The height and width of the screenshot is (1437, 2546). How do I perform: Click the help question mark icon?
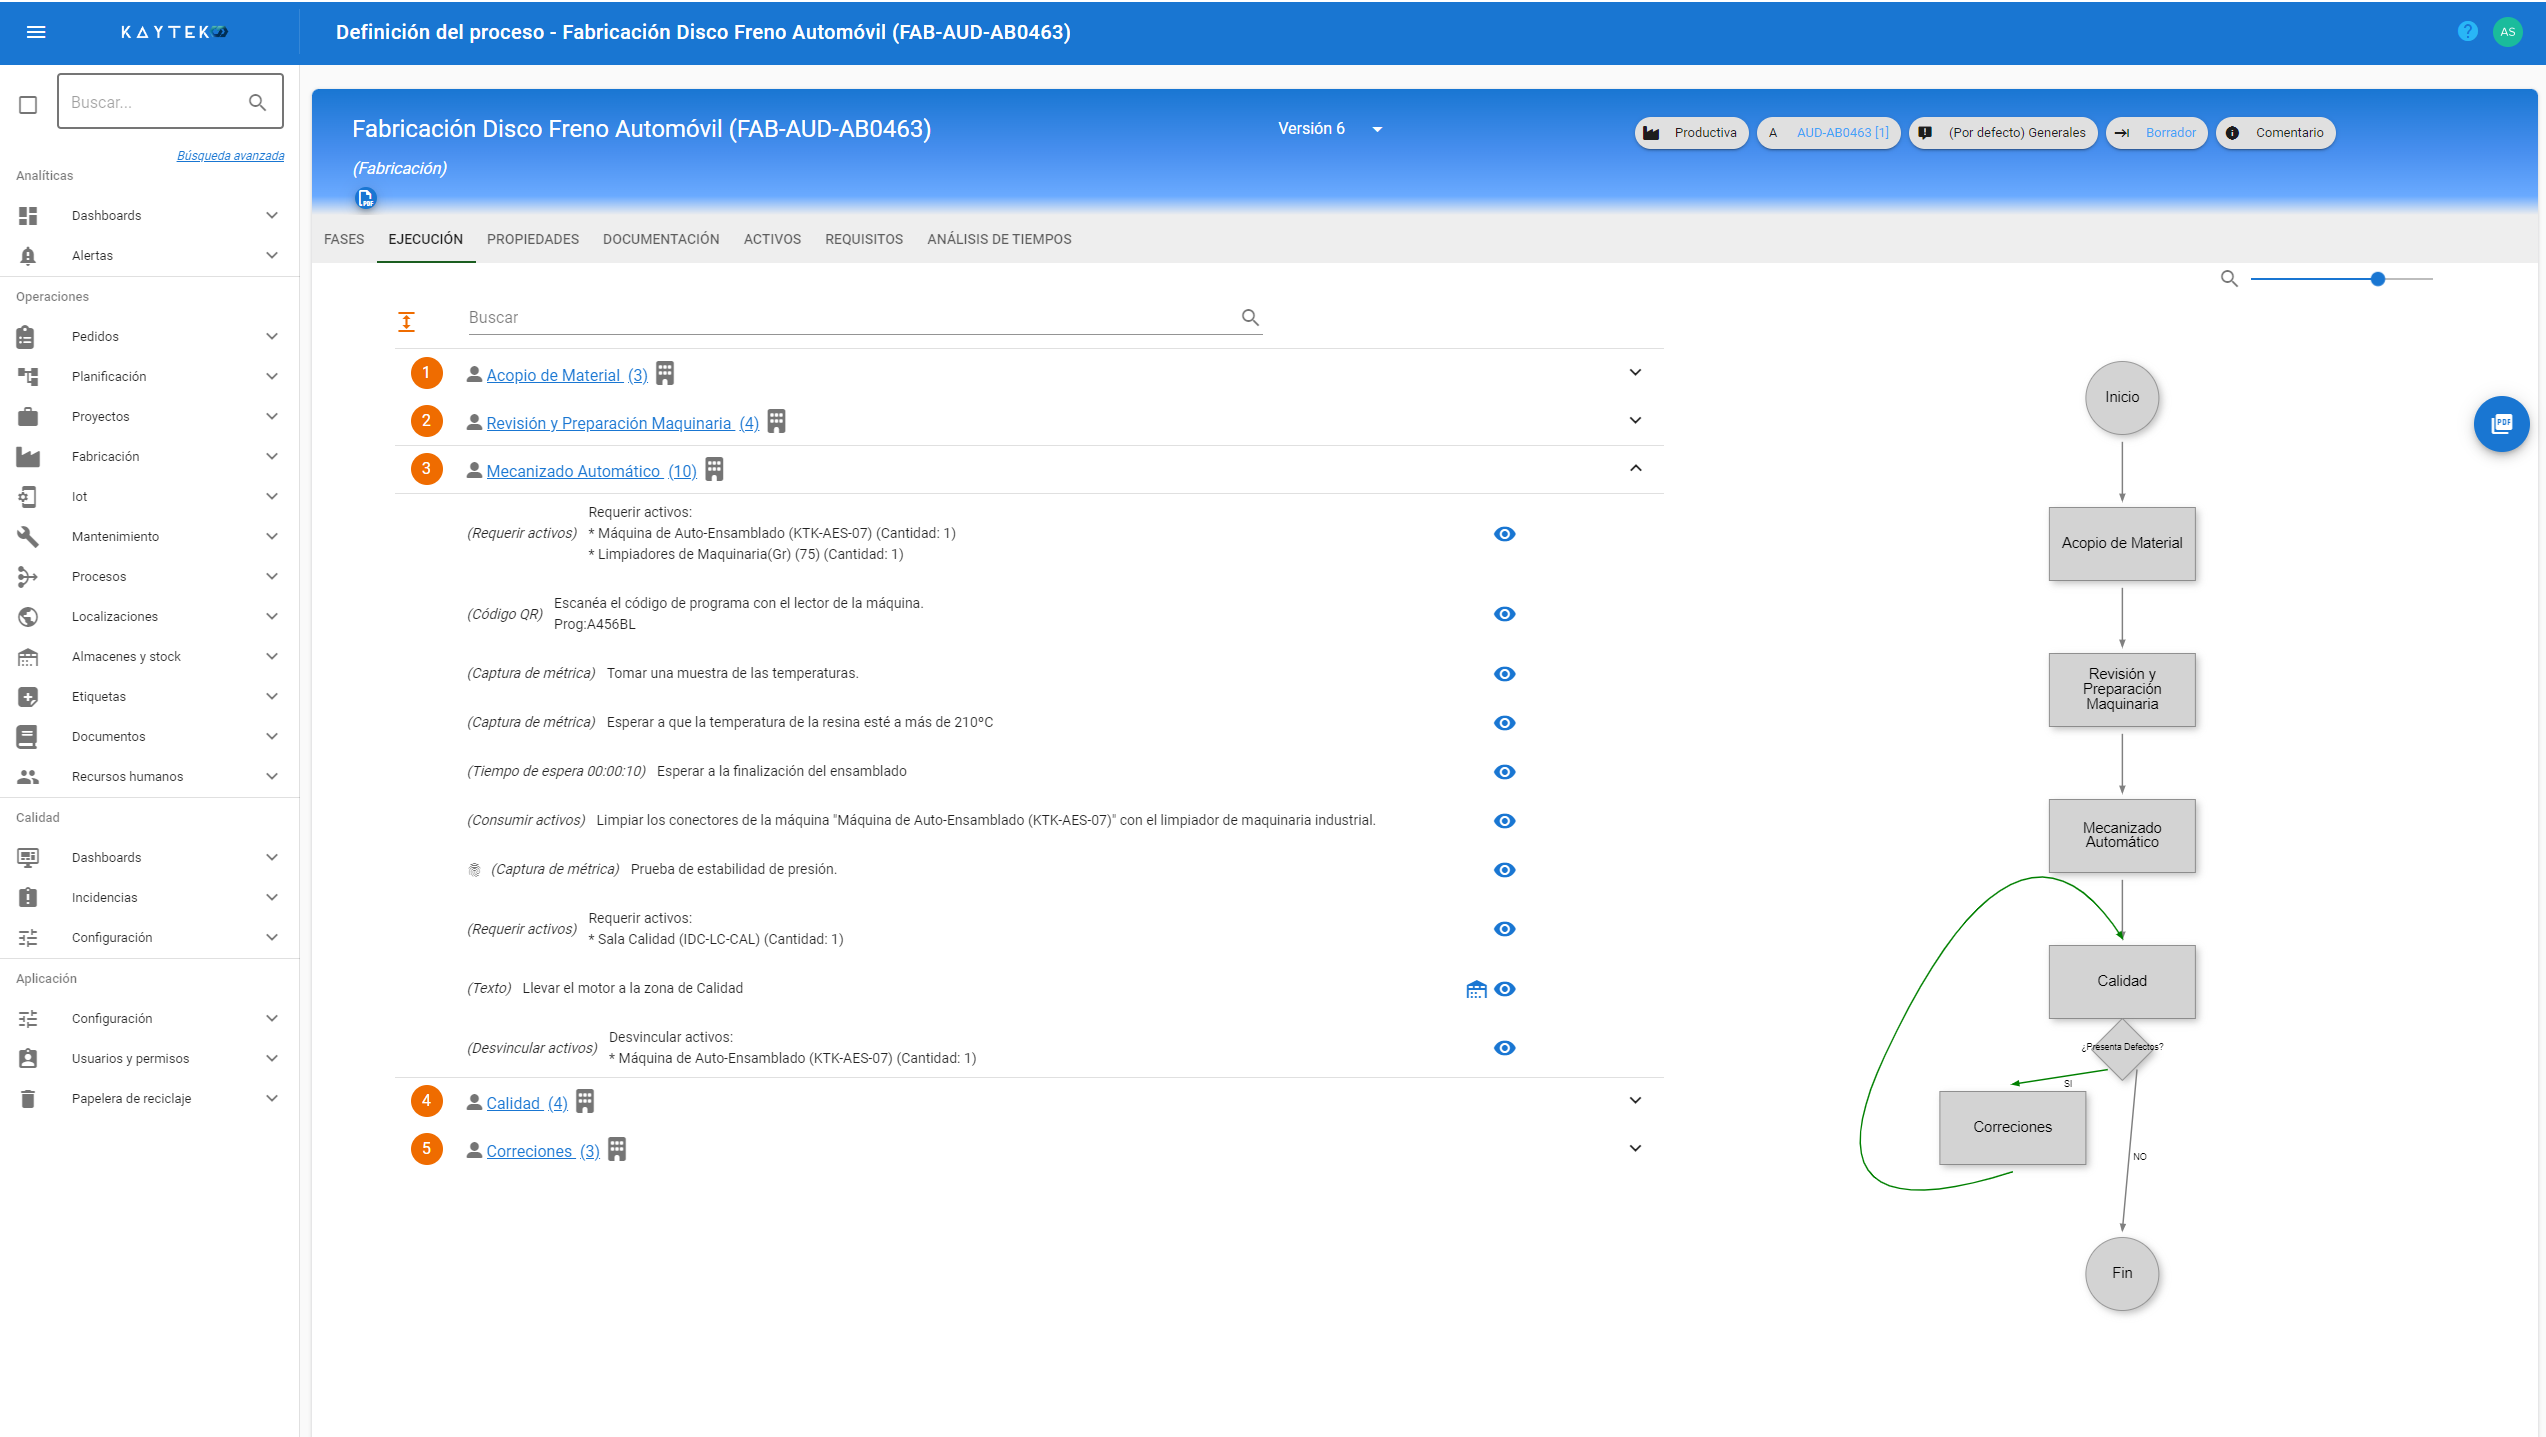(2467, 32)
